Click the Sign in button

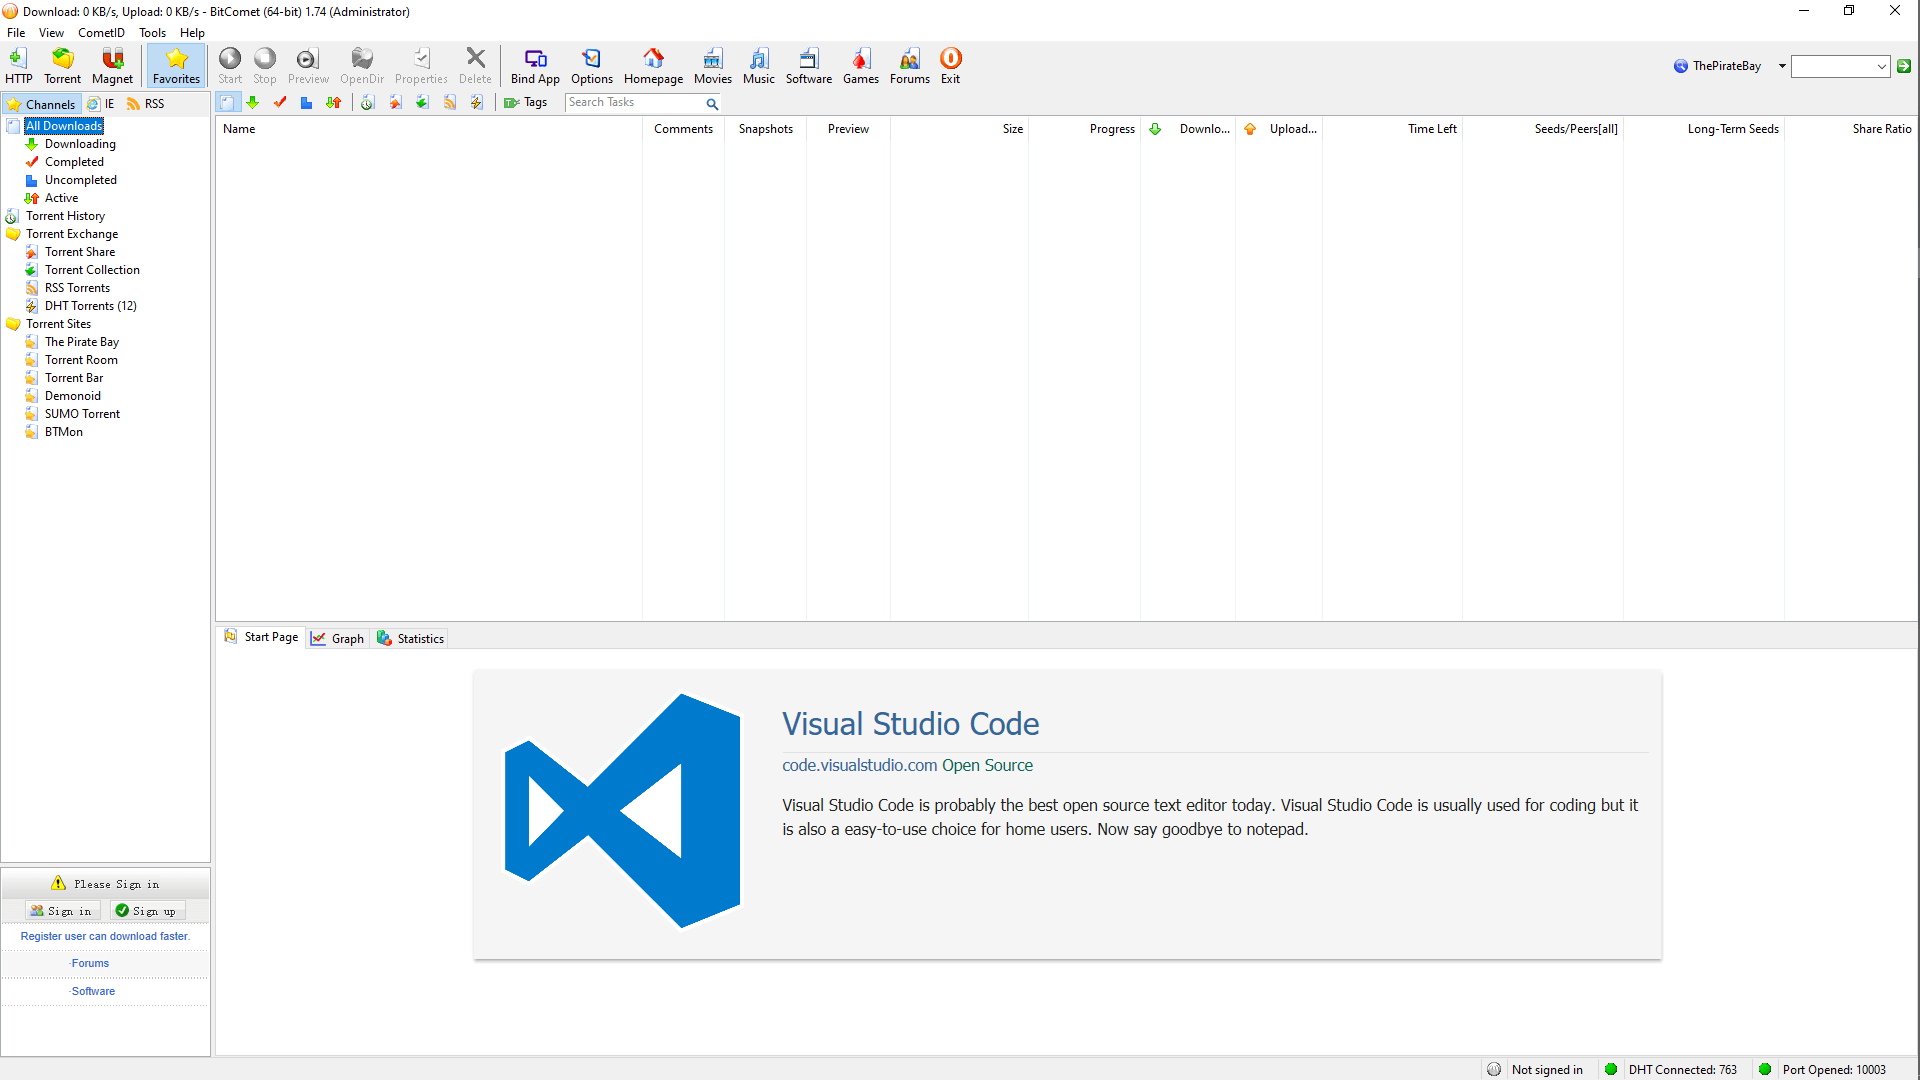point(59,910)
